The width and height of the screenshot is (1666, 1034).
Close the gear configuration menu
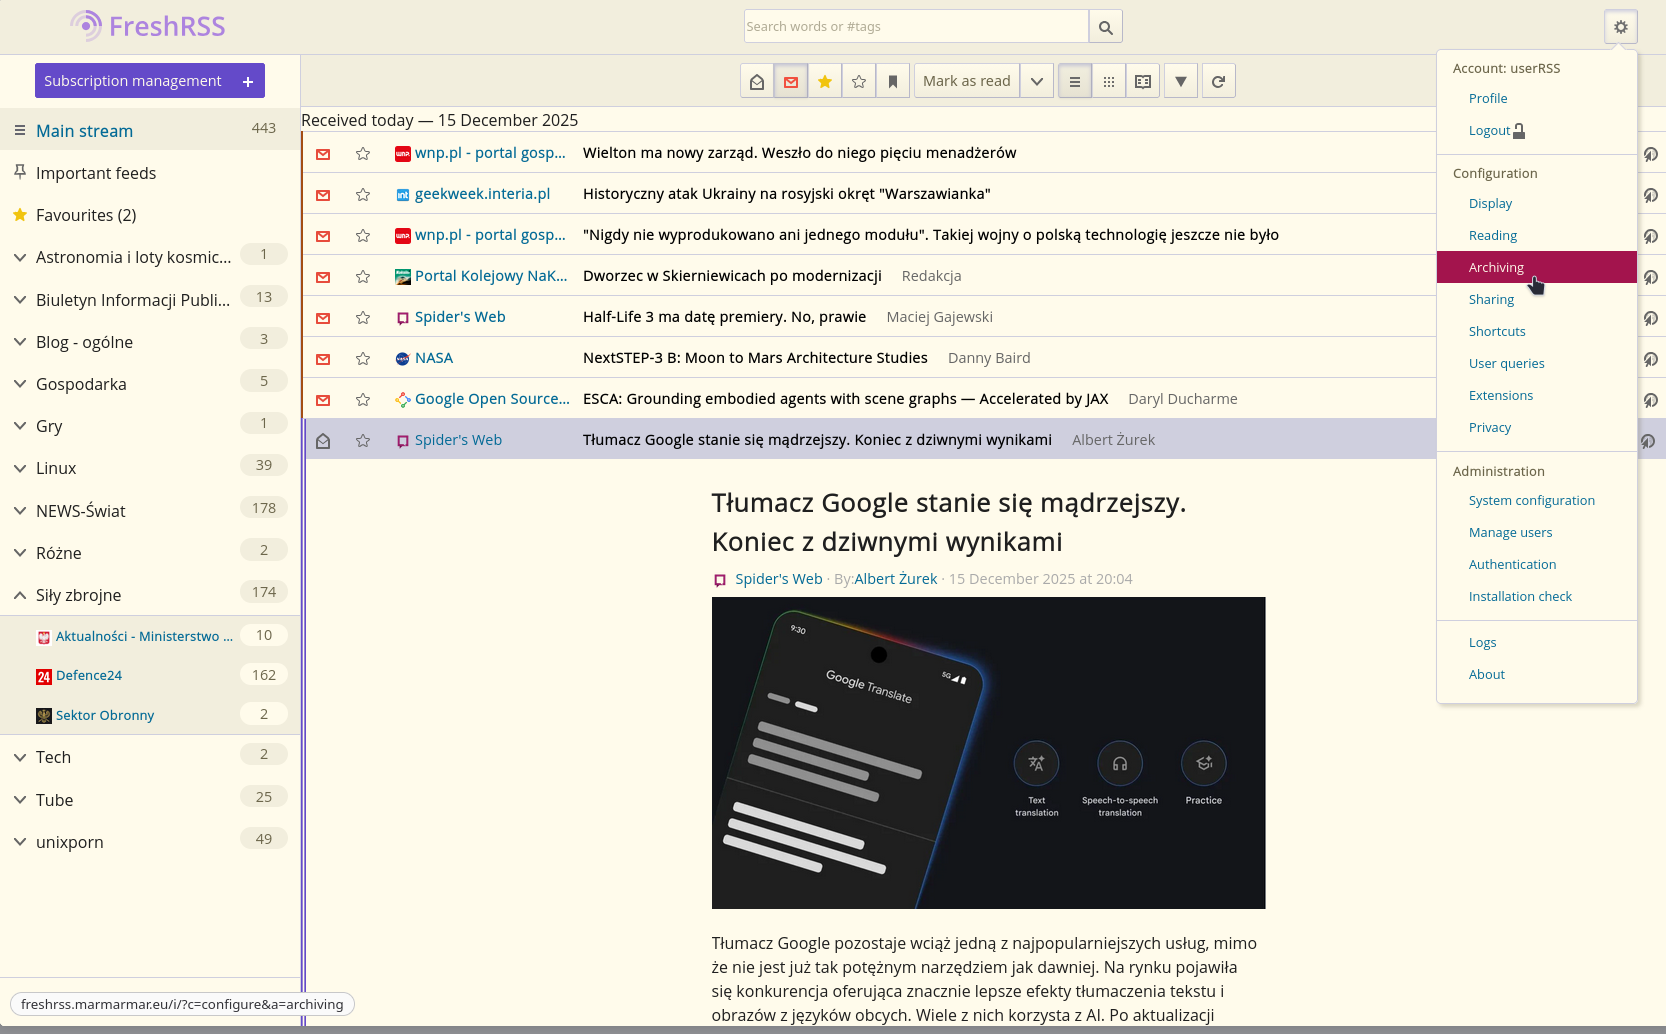tap(1620, 27)
